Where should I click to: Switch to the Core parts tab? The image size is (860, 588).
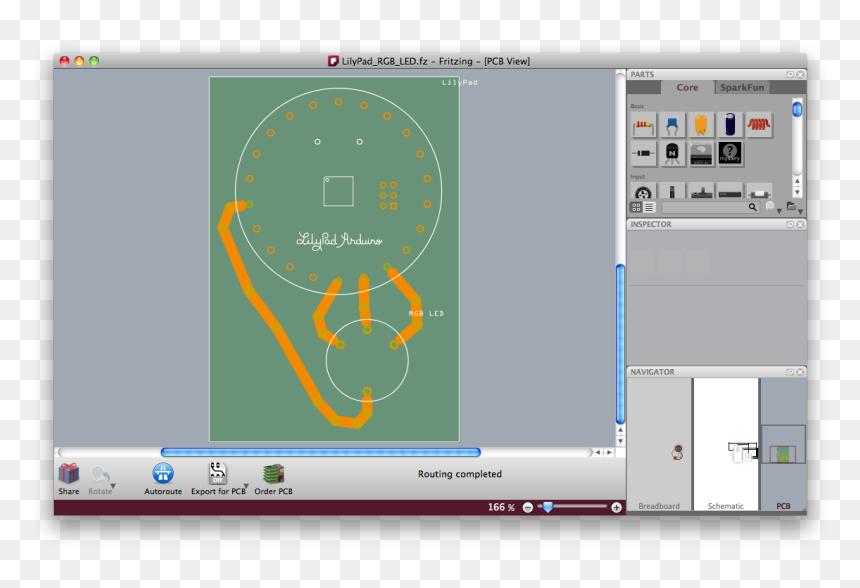(687, 87)
